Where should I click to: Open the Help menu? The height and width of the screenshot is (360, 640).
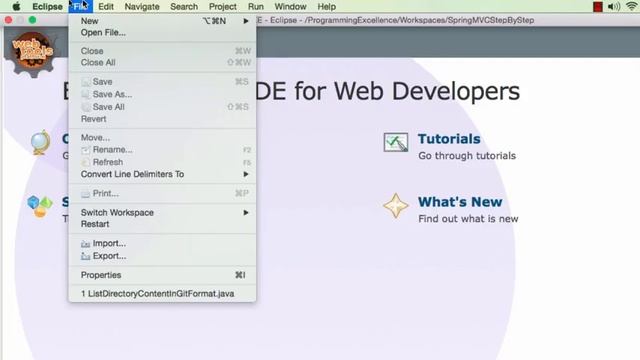point(327,7)
